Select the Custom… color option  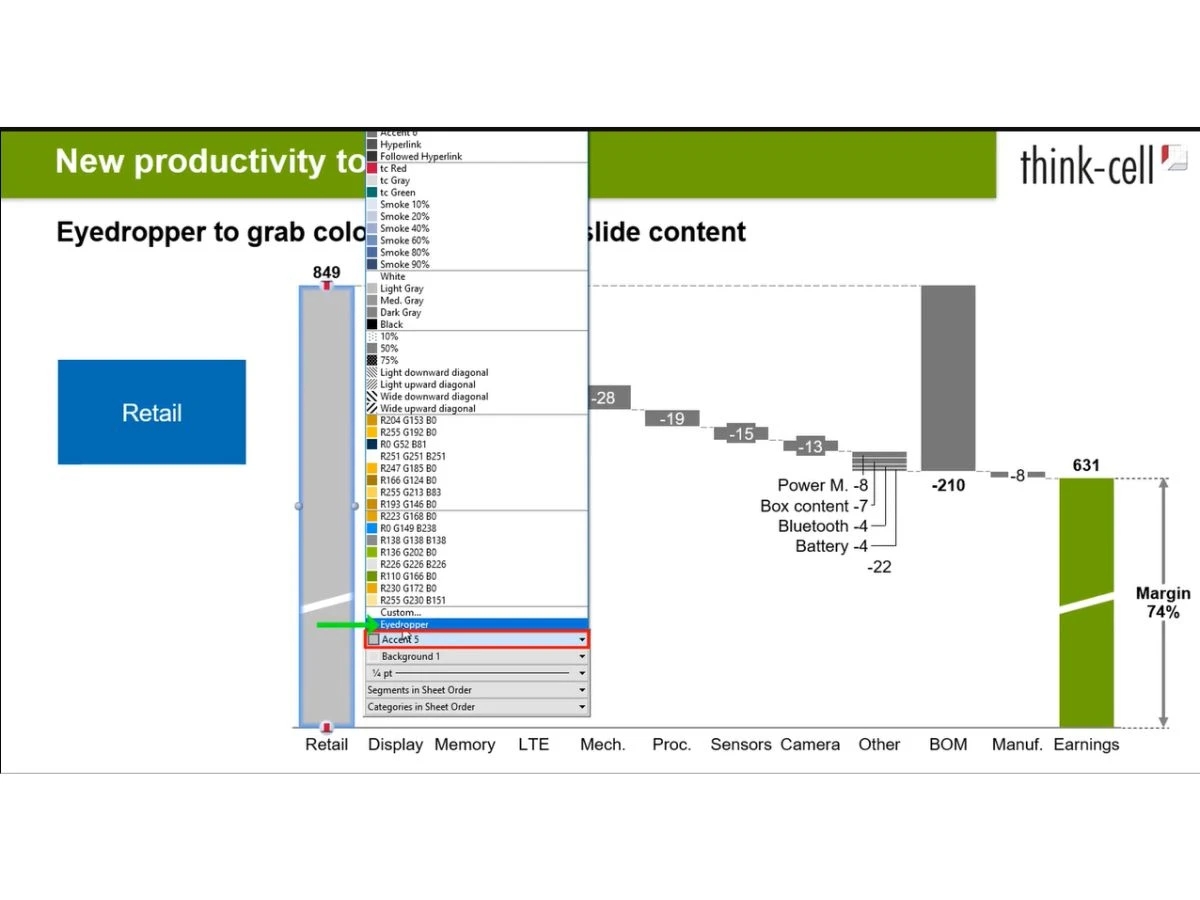[x=400, y=611]
